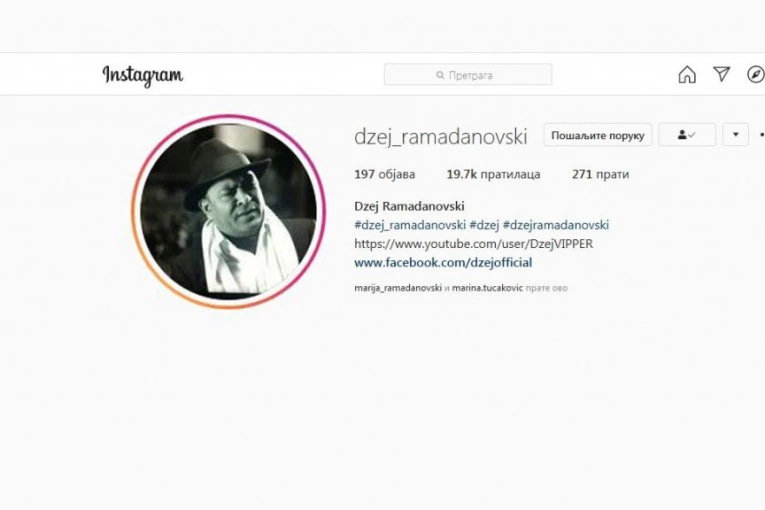Click the Пошаљите поруку button
Screen dimensions: 765x510
598,135
